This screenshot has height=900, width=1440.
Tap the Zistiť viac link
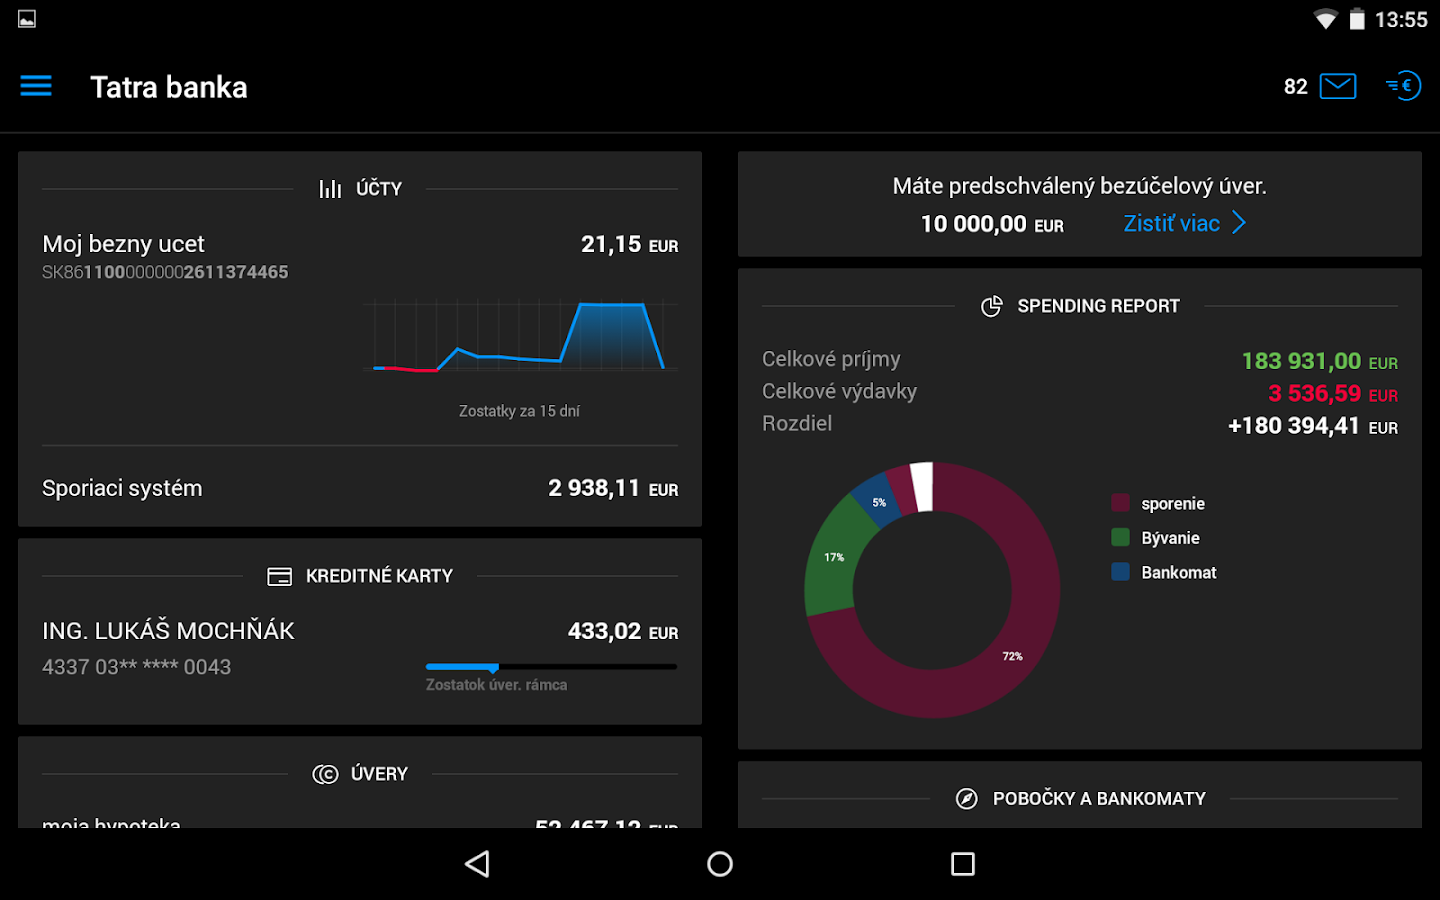[1171, 223]
